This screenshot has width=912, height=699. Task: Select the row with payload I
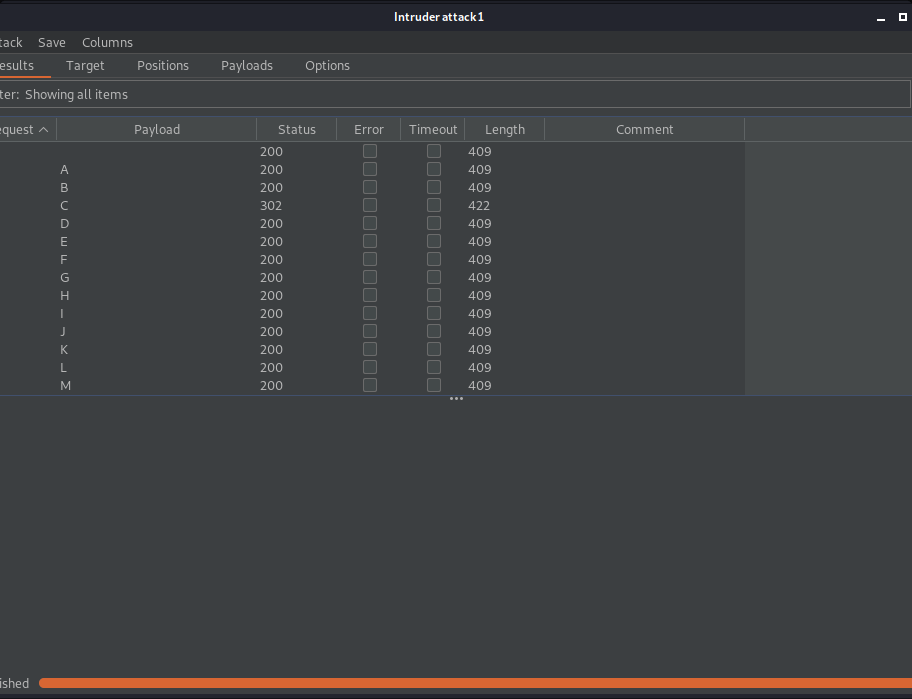372,313
